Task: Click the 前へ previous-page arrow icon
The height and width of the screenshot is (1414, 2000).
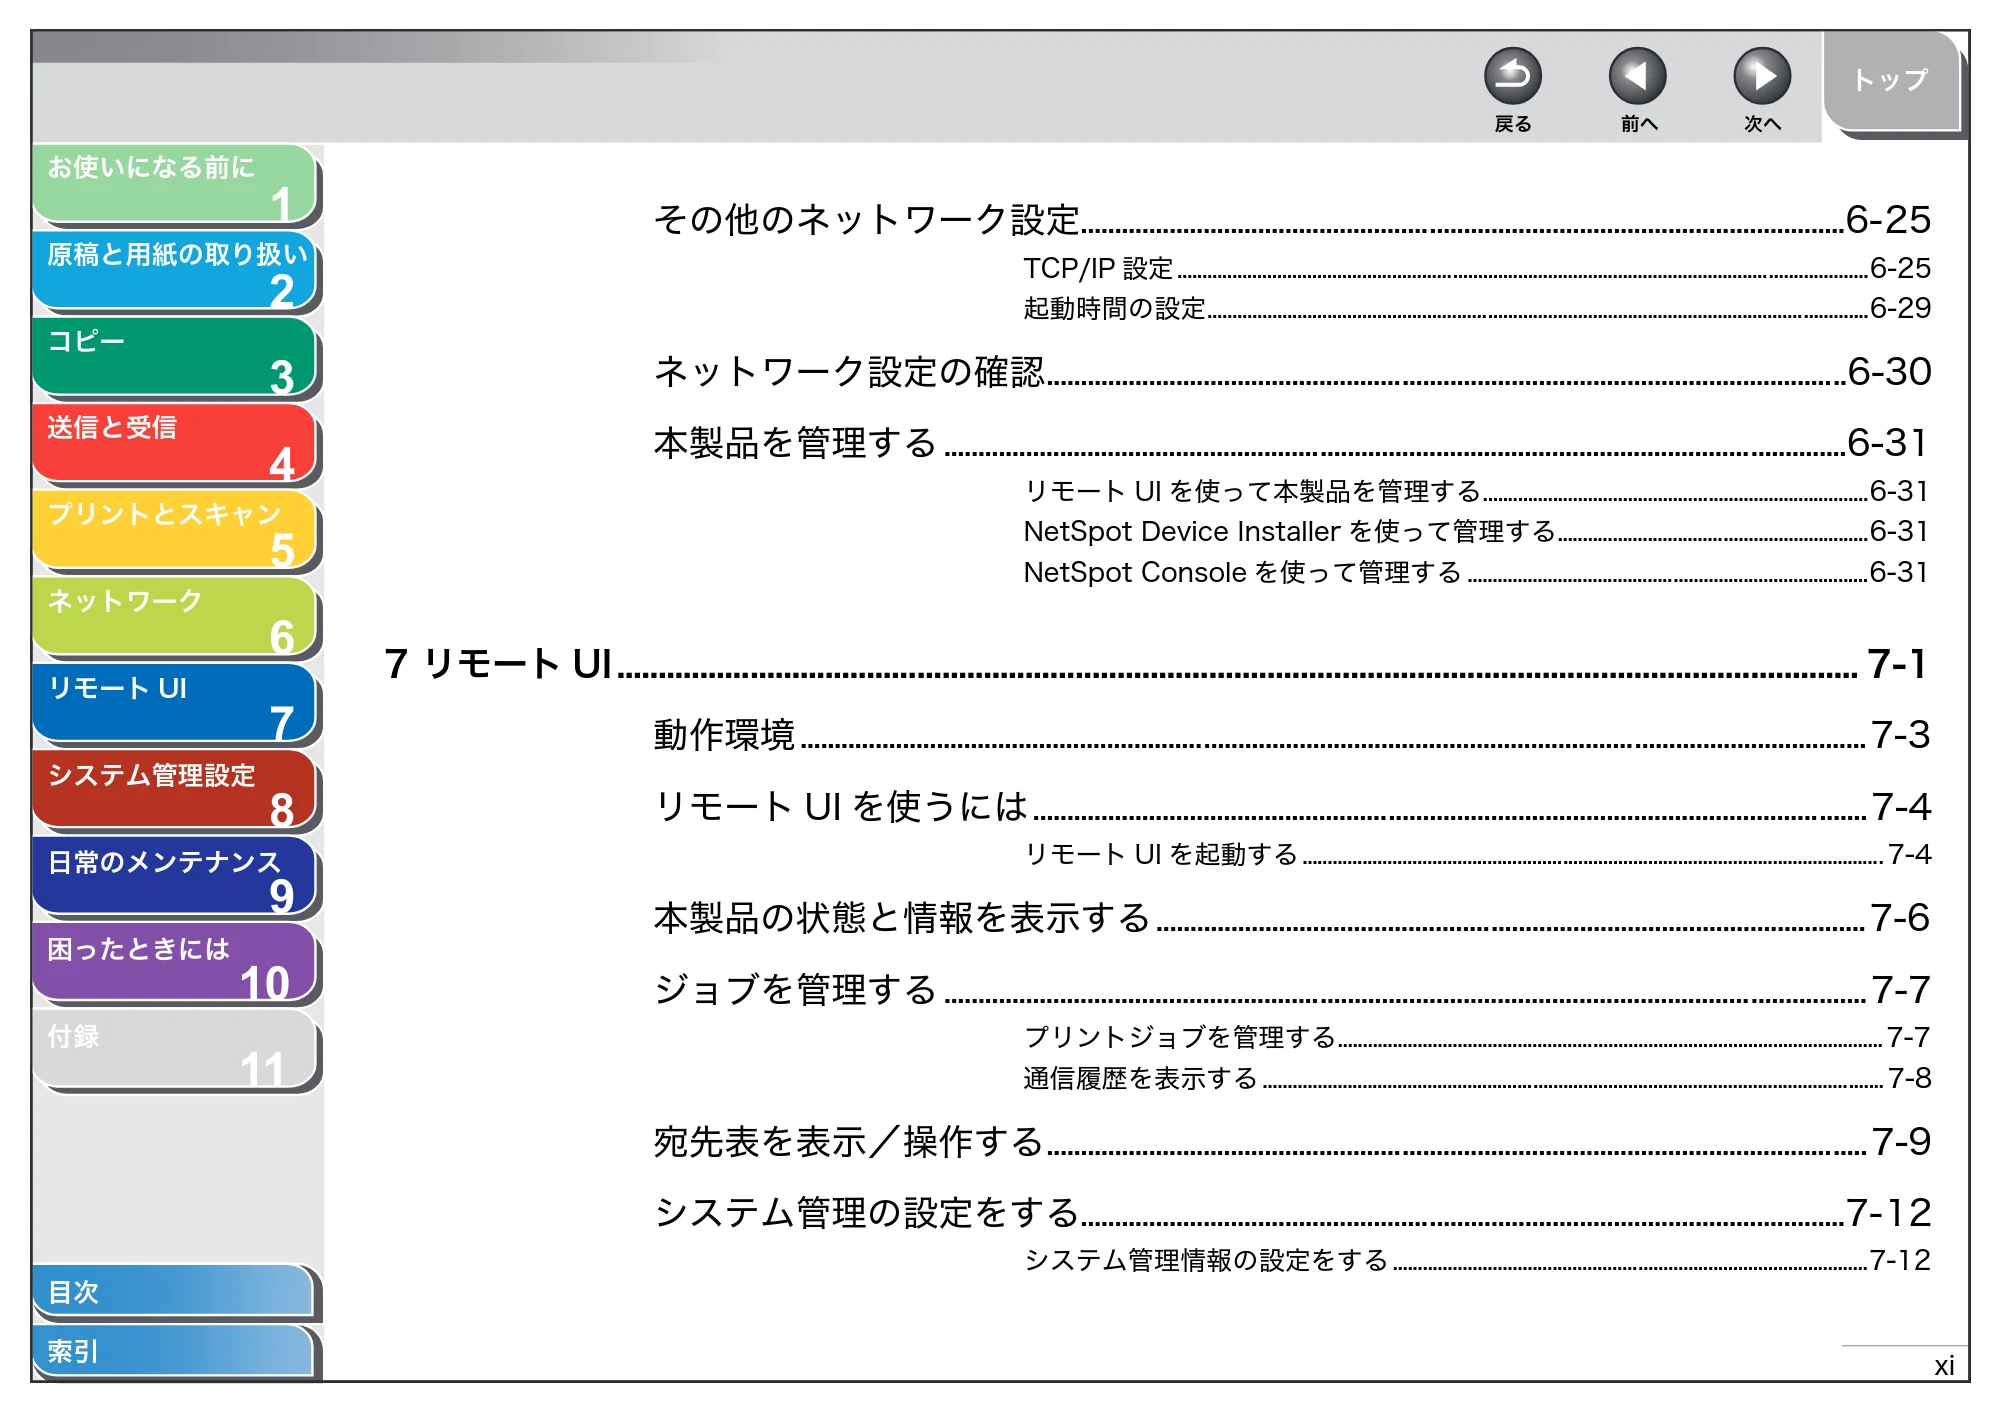Action: point(1637,76)
